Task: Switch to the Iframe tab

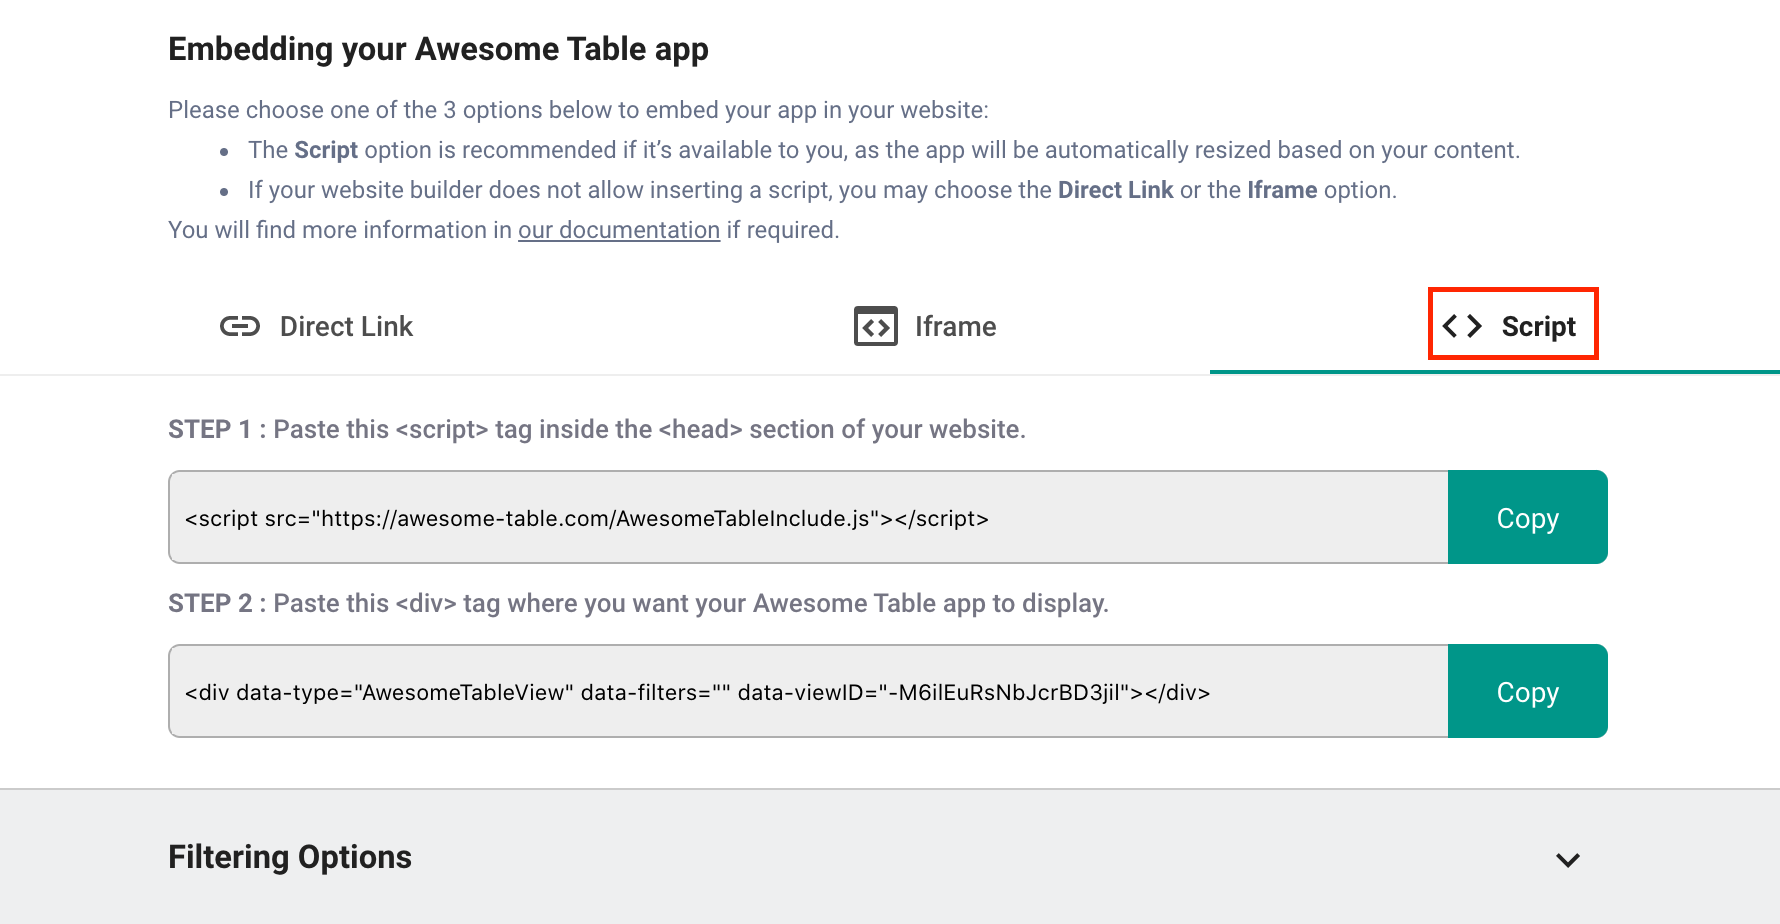Action: (x=925, y=326)
